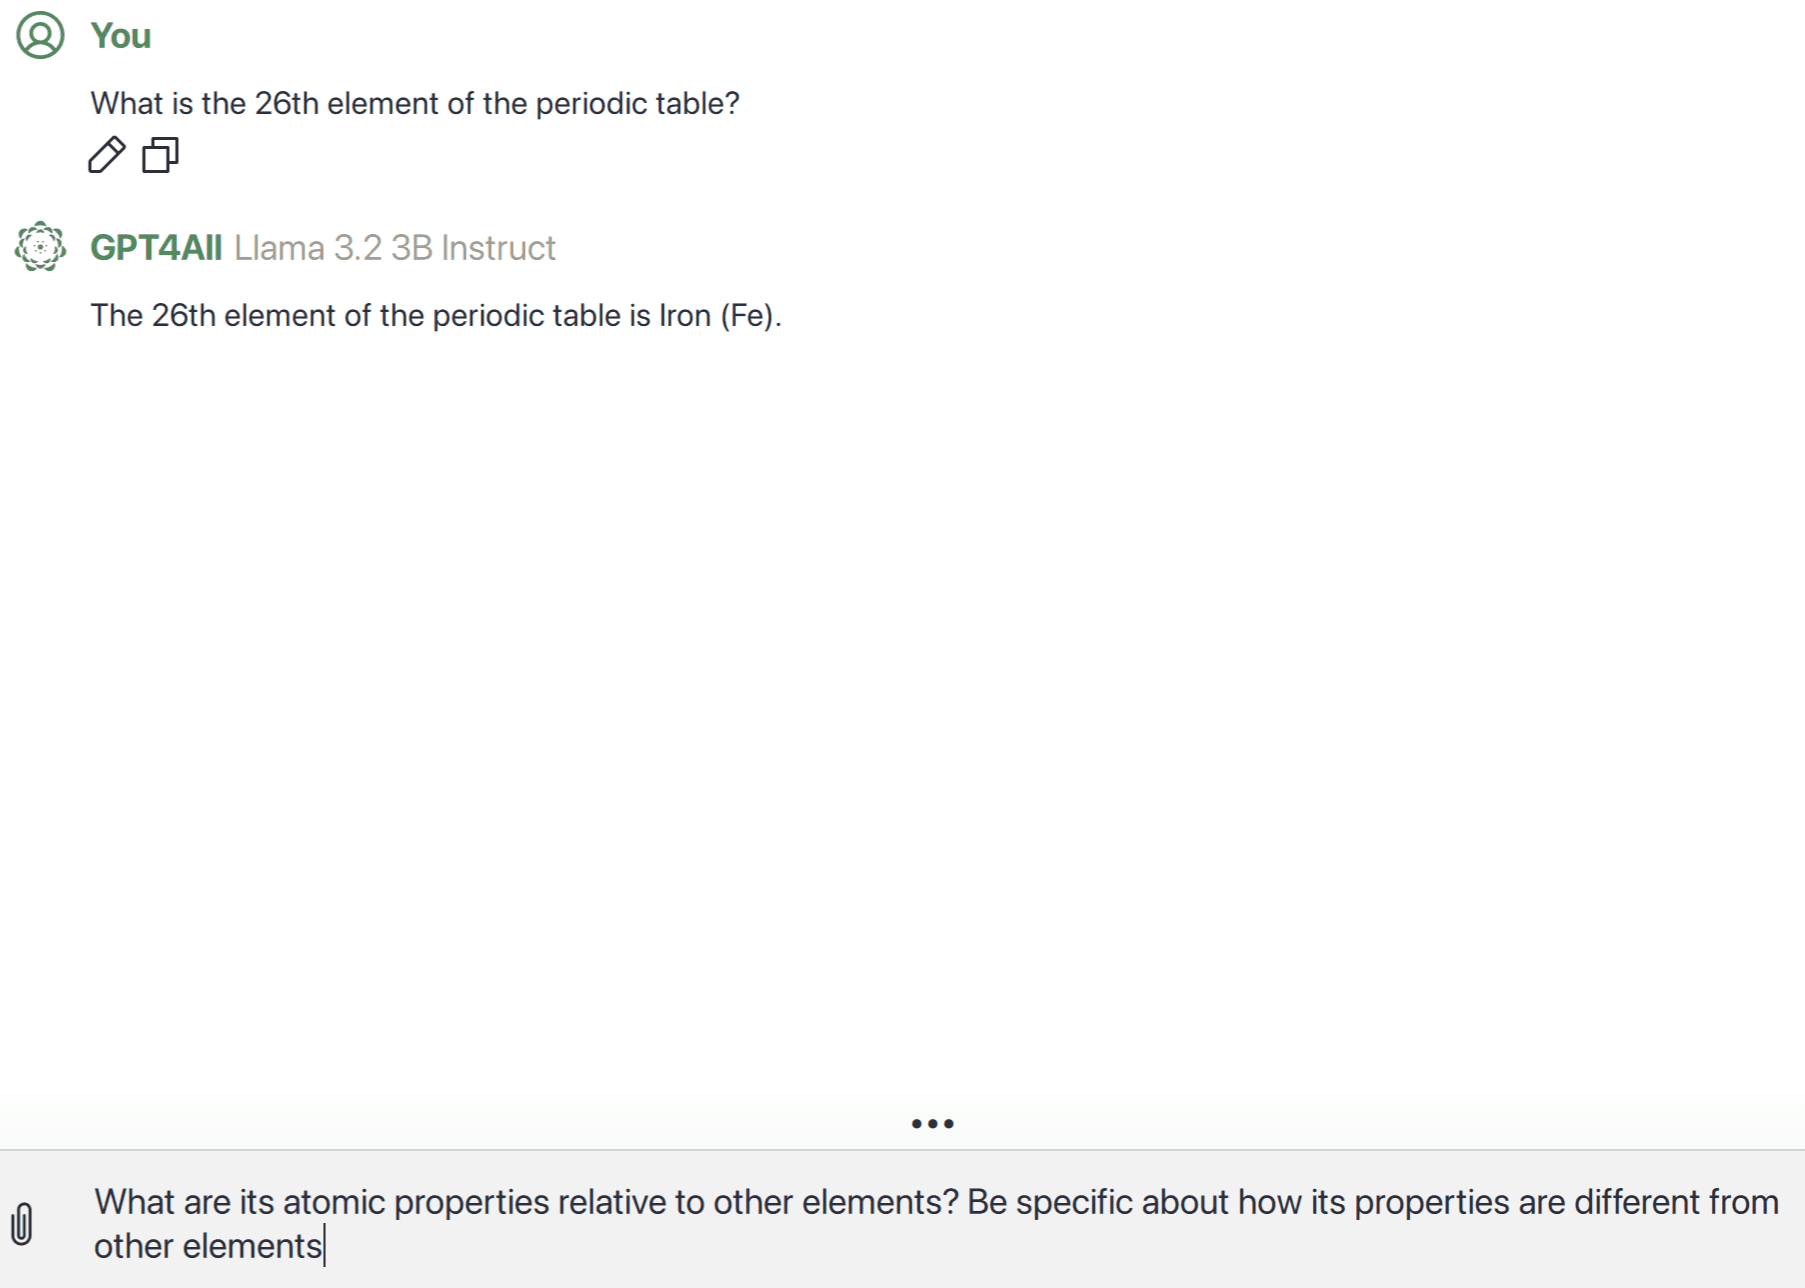Focus the message input field
Image resolution: width=1805 pixels, height=1288 pixels.
900,1223
